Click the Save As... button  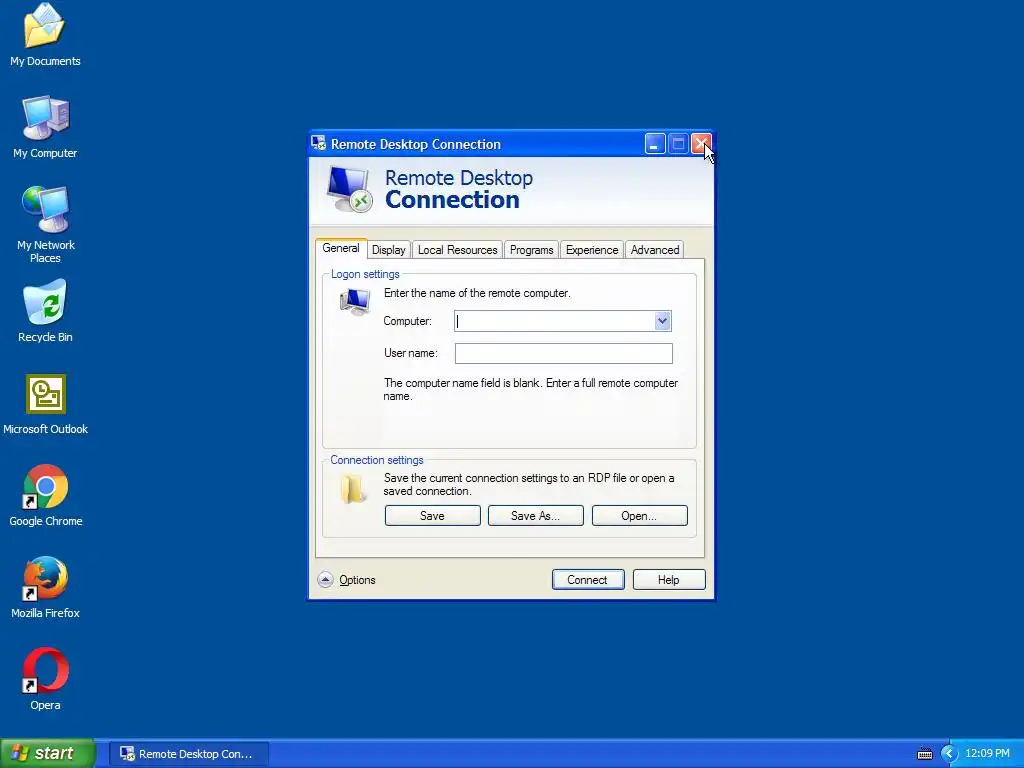(x=536, y=515)
